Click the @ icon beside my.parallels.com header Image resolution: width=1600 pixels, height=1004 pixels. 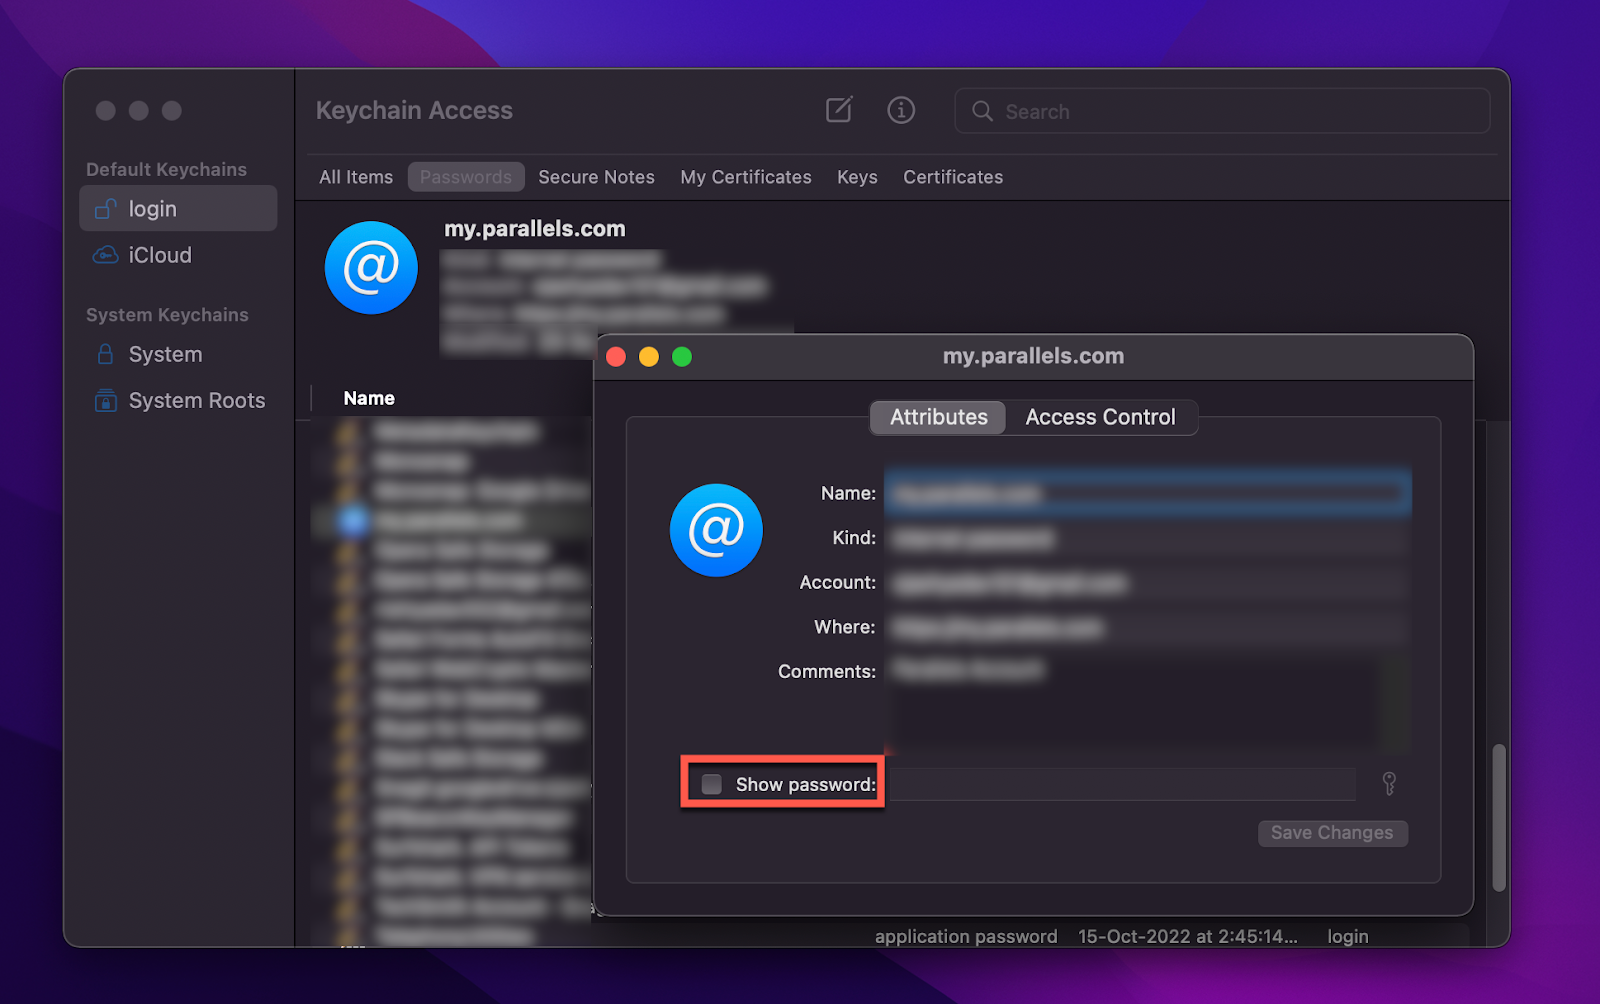371,267
